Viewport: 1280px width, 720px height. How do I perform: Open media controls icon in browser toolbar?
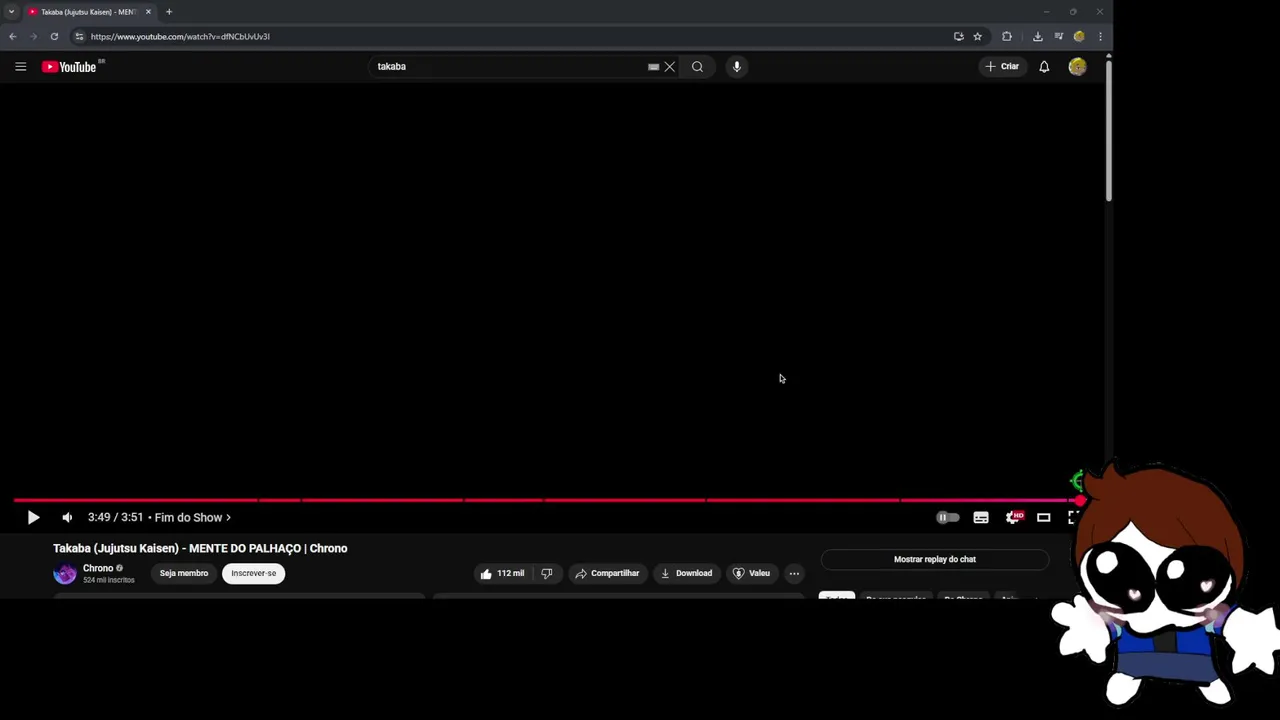coord(1058,37)
